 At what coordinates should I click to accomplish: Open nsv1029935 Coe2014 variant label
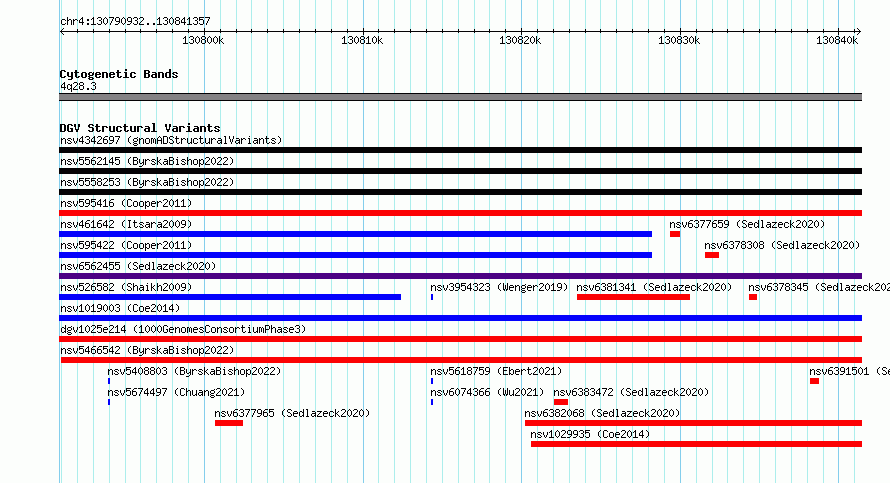click(590, 434)
